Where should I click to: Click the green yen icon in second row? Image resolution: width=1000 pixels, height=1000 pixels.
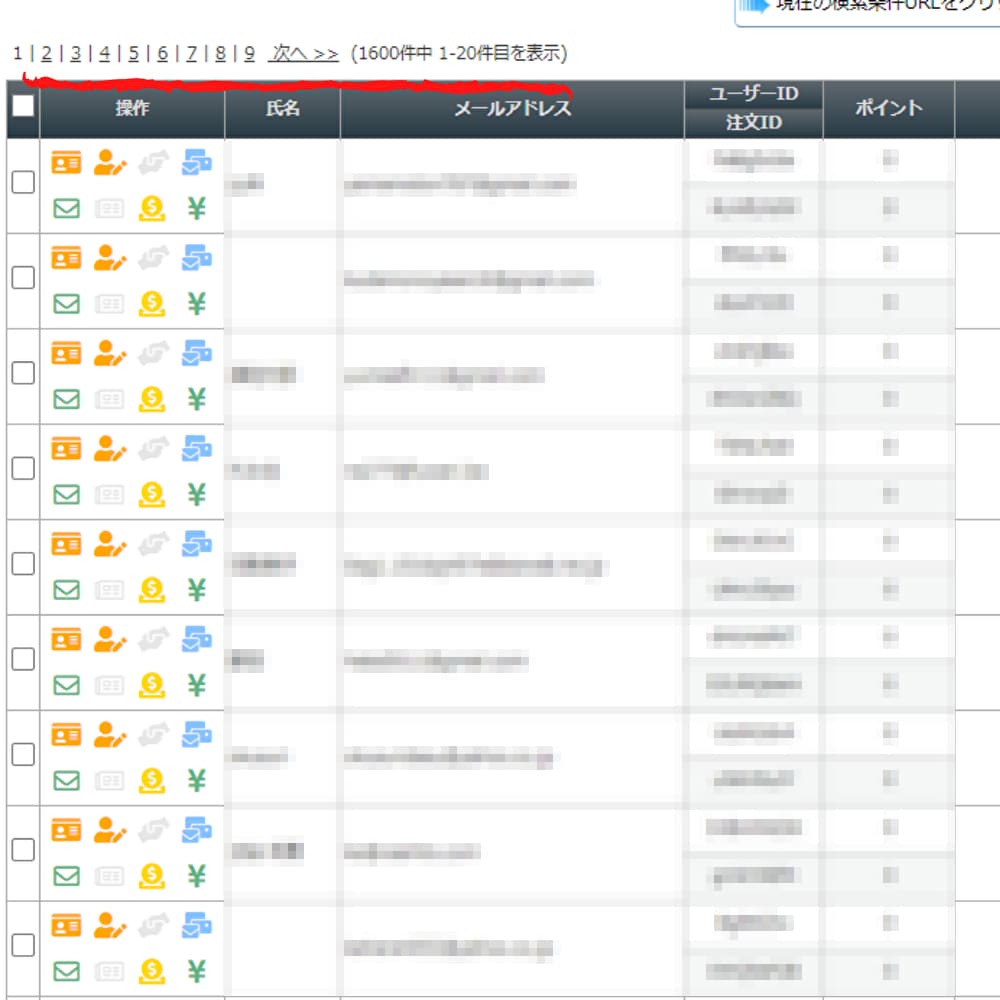(x=196, y=304)
